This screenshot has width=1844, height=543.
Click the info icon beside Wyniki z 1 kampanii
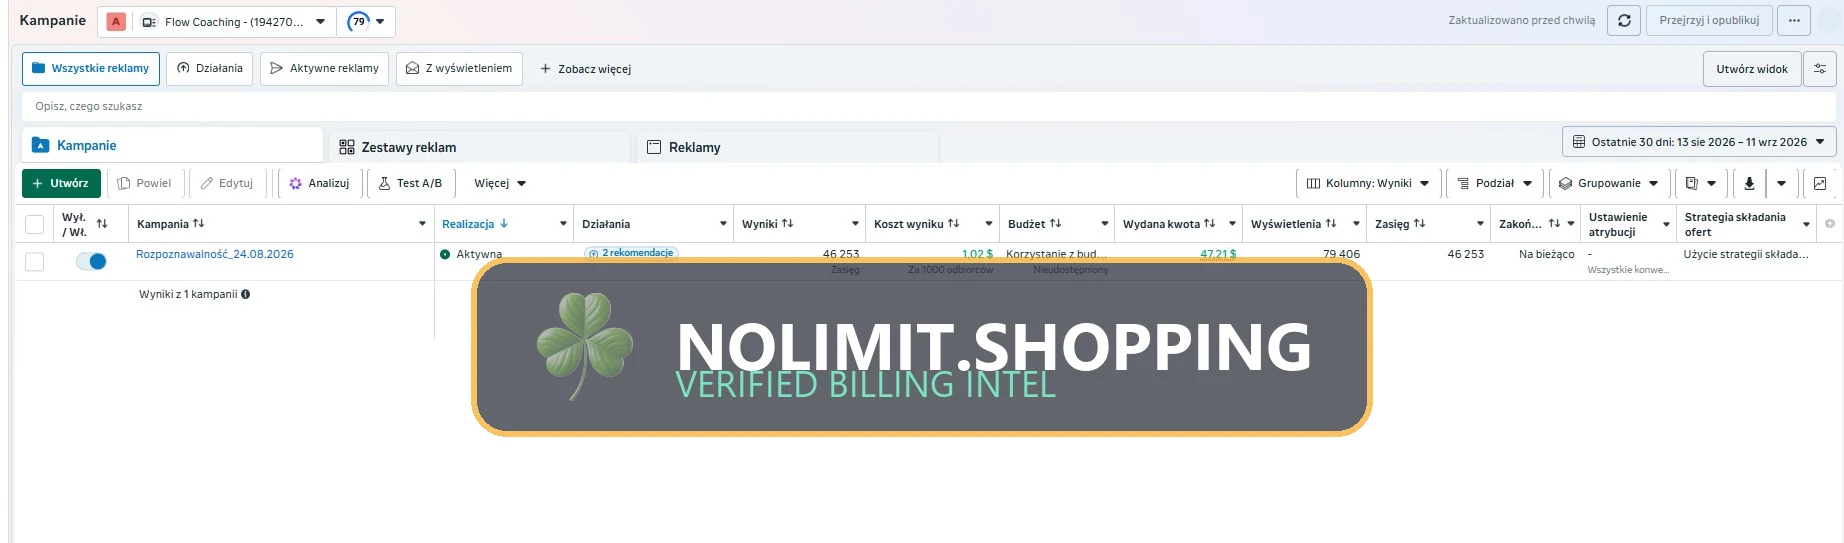pos(246,294)
